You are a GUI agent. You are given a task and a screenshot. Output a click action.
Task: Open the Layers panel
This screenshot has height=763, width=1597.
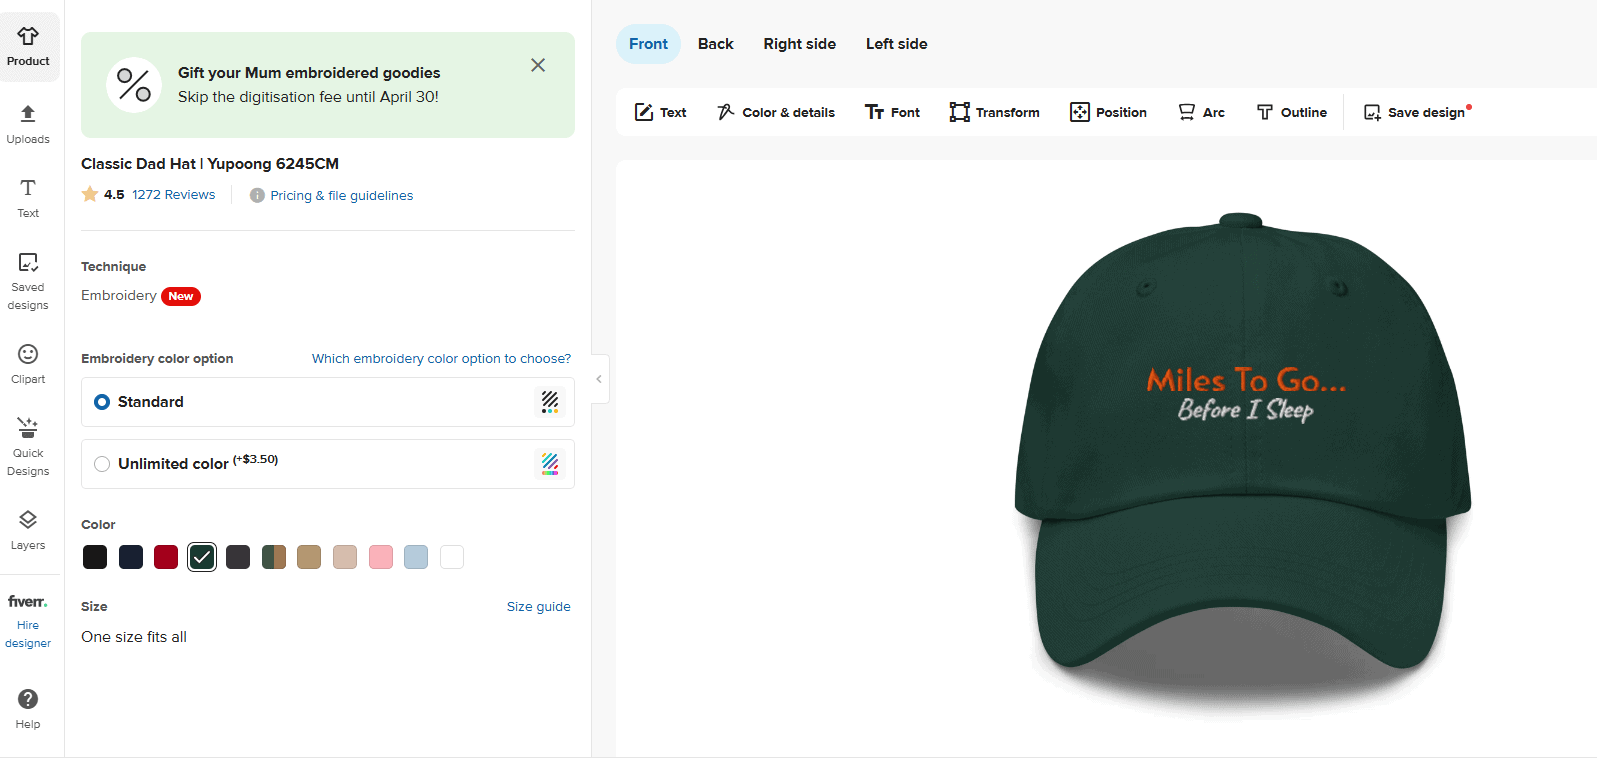(x=28, y=530)
